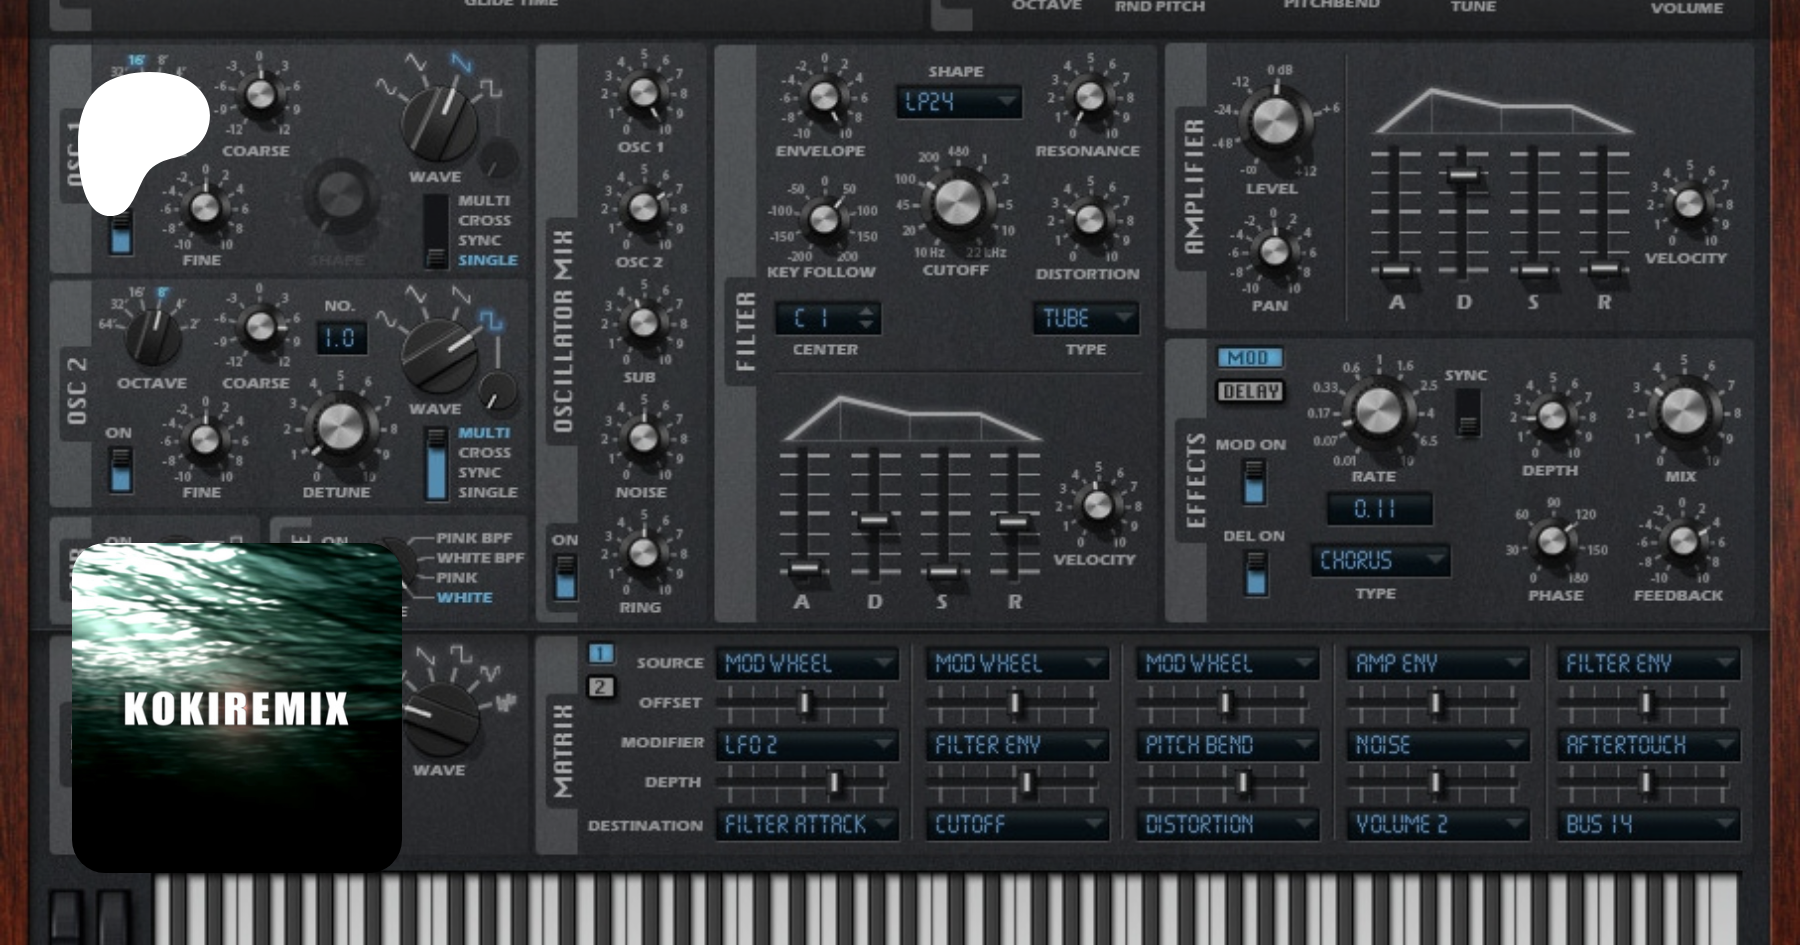Image resolution: width=1800 pixels, height=945 pixels.
Task: Select the White noise type label
Action: 464,598
